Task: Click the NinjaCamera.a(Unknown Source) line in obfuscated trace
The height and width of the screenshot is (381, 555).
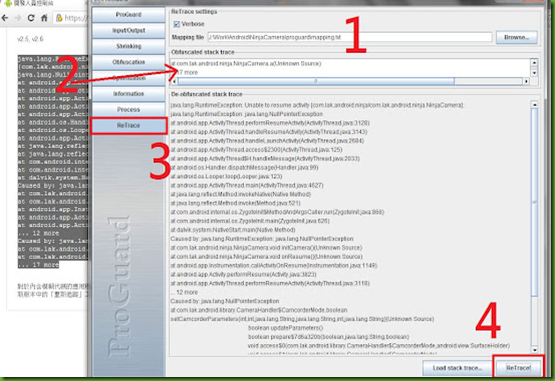Action: 246,64
